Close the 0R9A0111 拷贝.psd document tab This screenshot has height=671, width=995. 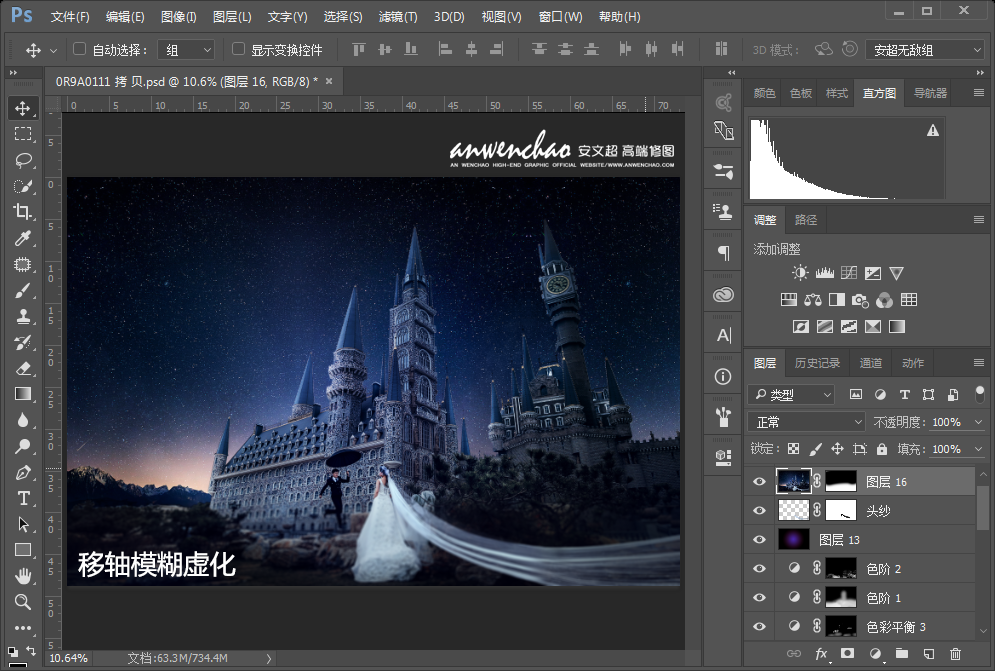(x=329, y=81)
